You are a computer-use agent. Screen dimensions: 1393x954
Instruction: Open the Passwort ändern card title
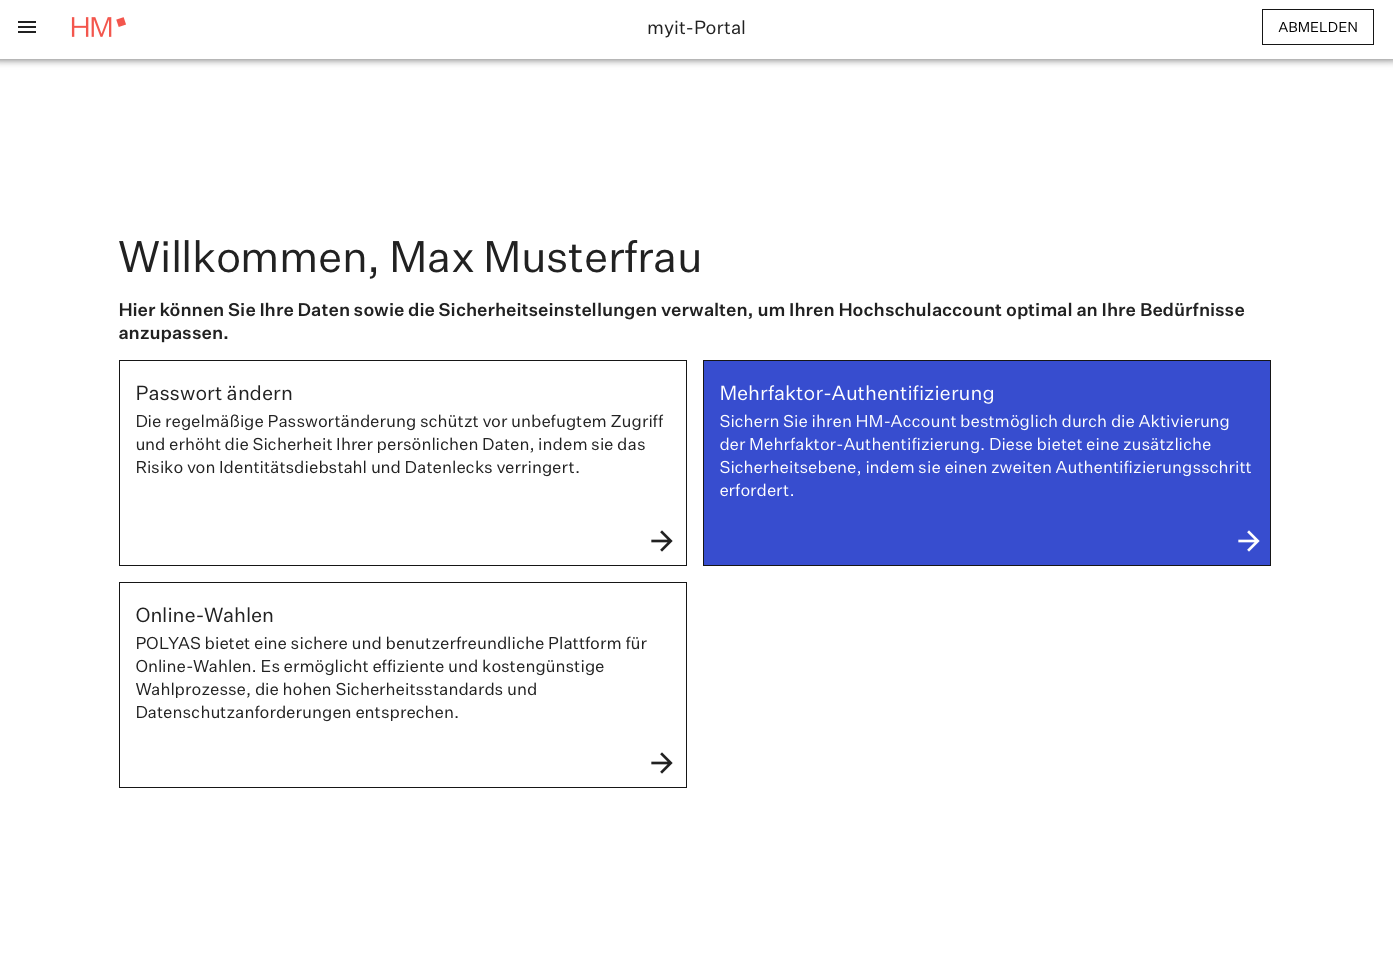click(214, 393)
